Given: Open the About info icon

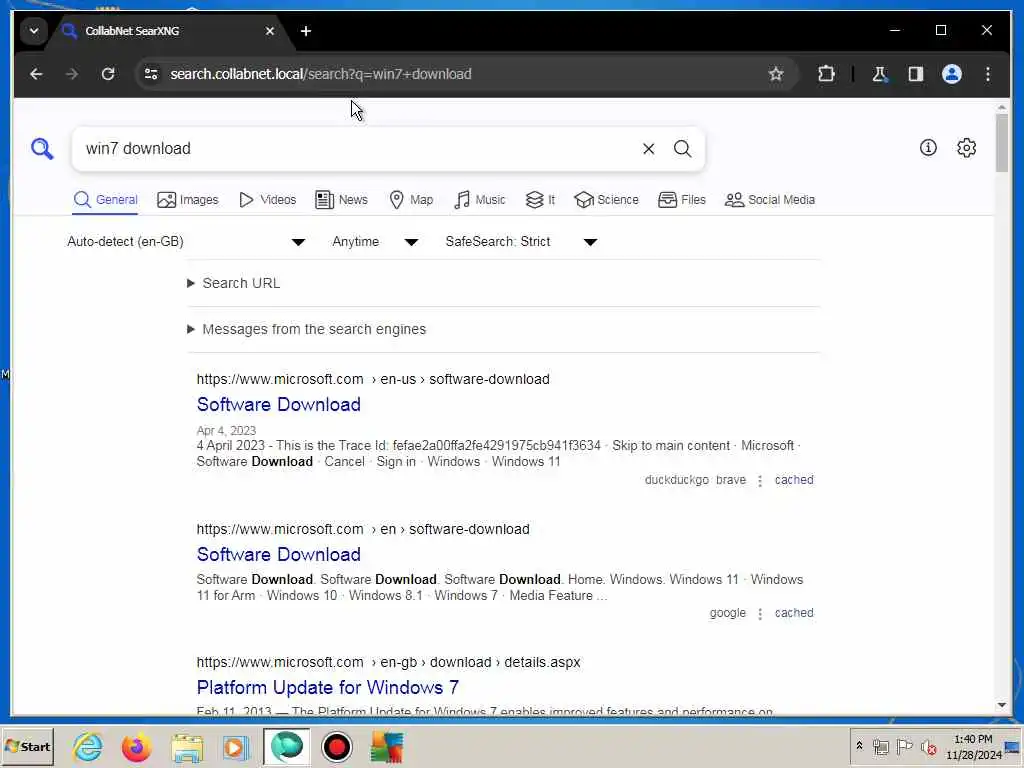Looking at the screenshot, I should (928, 148).
